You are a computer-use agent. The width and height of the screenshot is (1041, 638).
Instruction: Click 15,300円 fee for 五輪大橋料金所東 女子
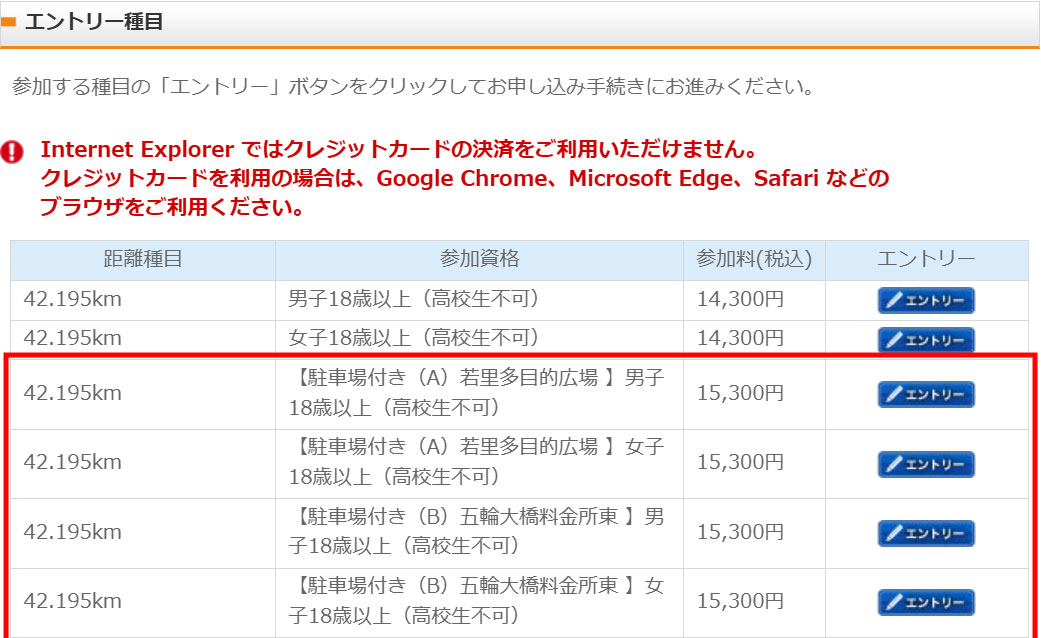point(740,601)
